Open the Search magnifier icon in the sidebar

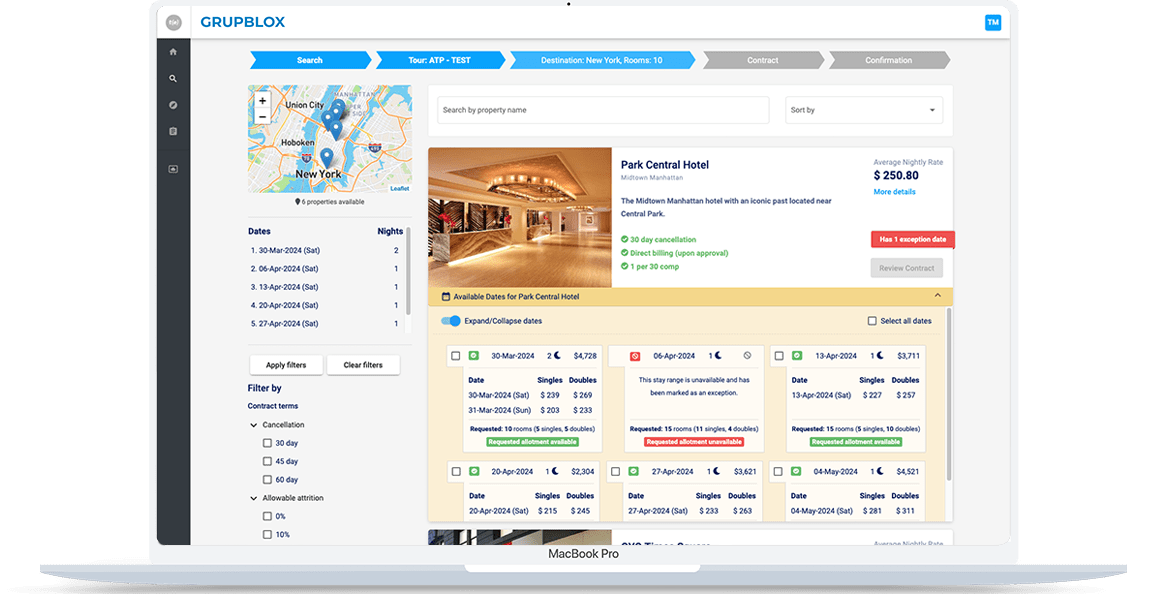coord(173,79)
